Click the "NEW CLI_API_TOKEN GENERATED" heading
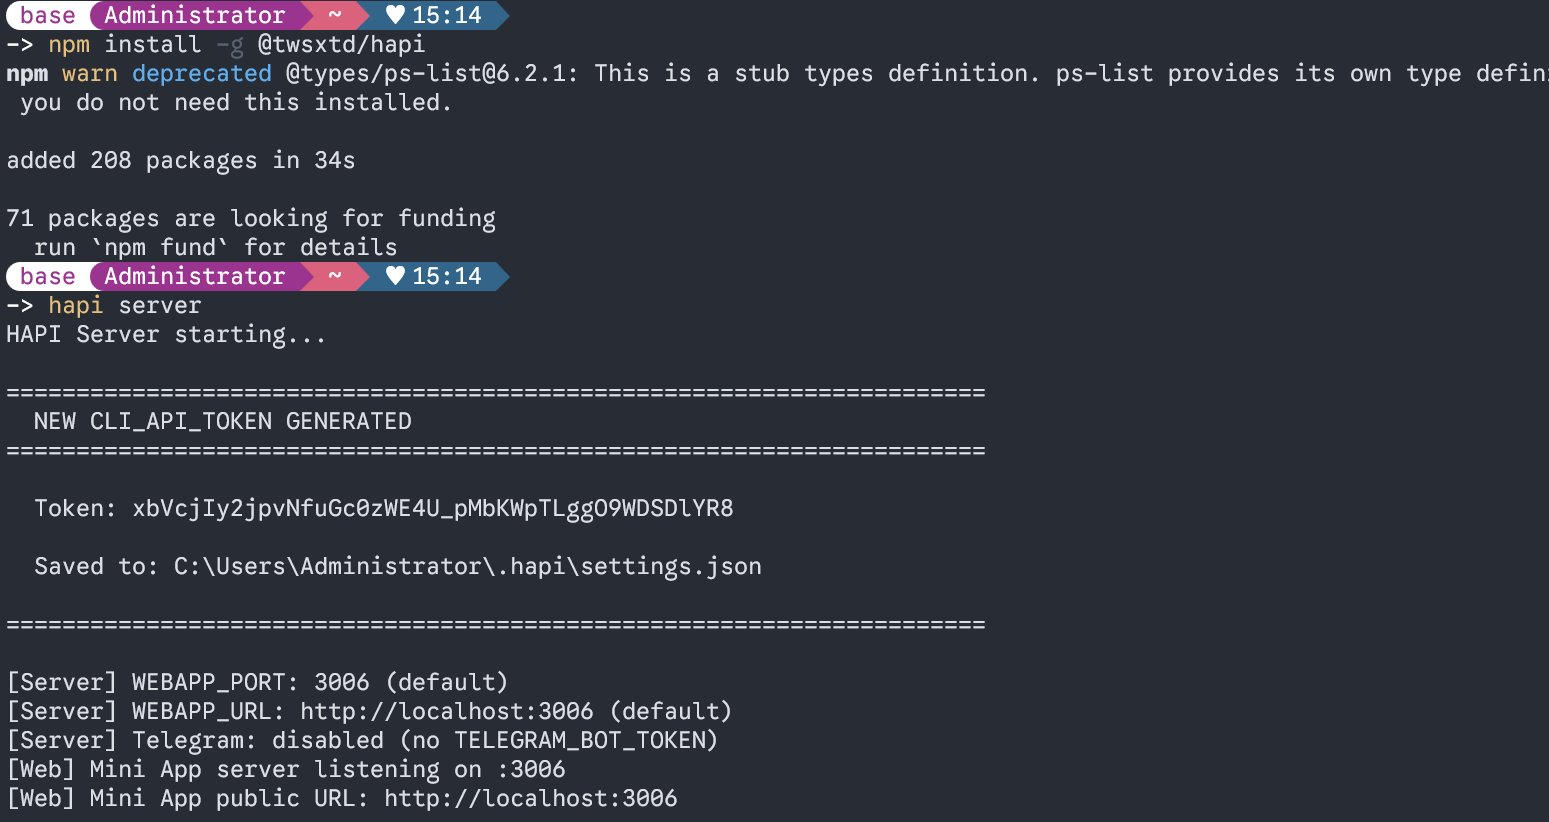Image resolution: width=1549 pixels, height=822 pixels. tap(222, 421)
